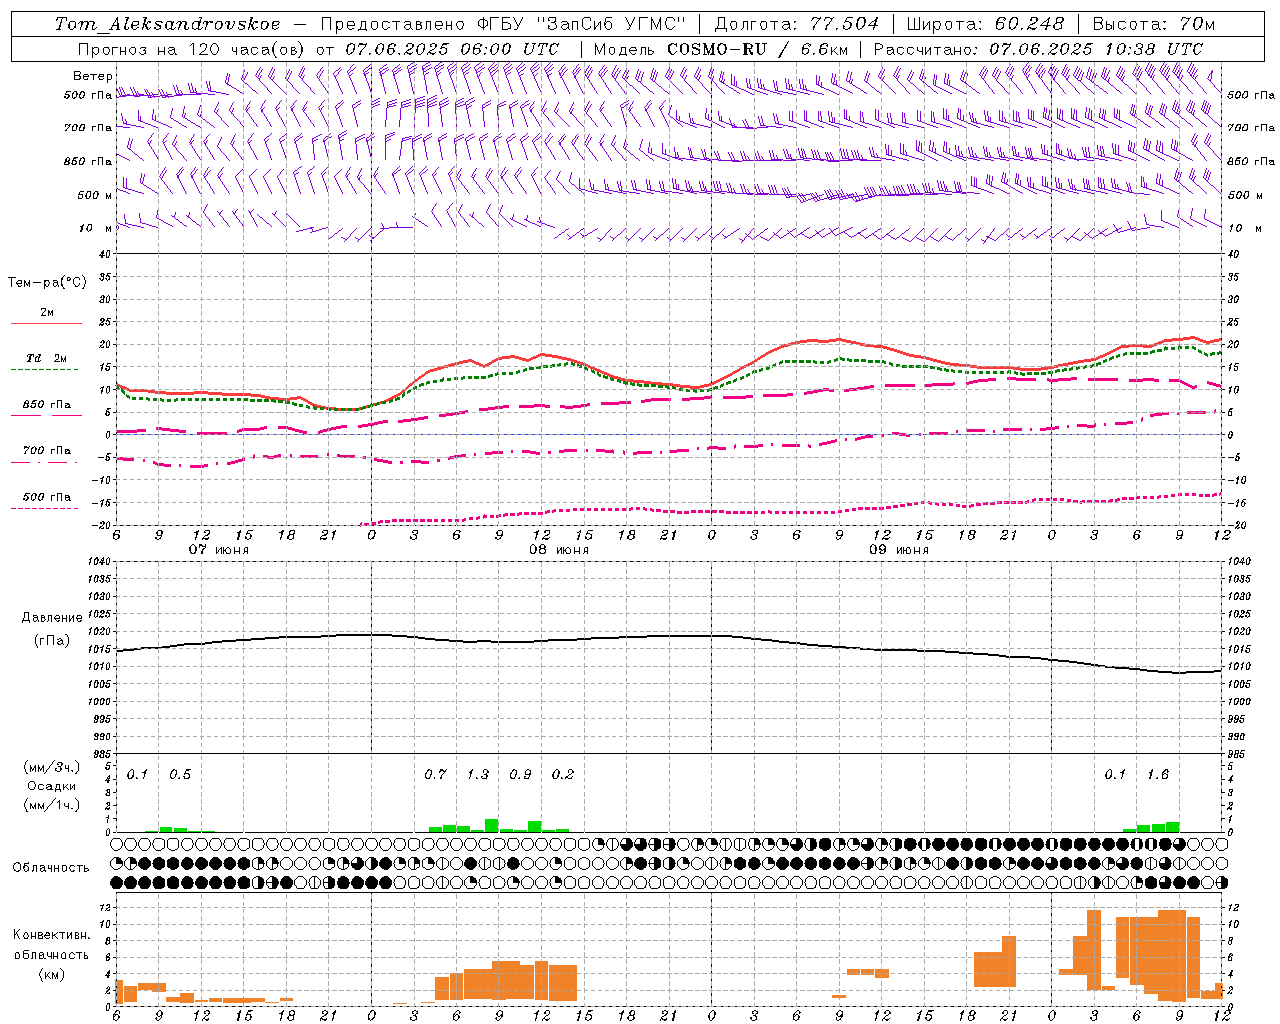
Task: Click the forecast text "Прогноз на 120 часа(ов)"
Action: click(192, 49)
